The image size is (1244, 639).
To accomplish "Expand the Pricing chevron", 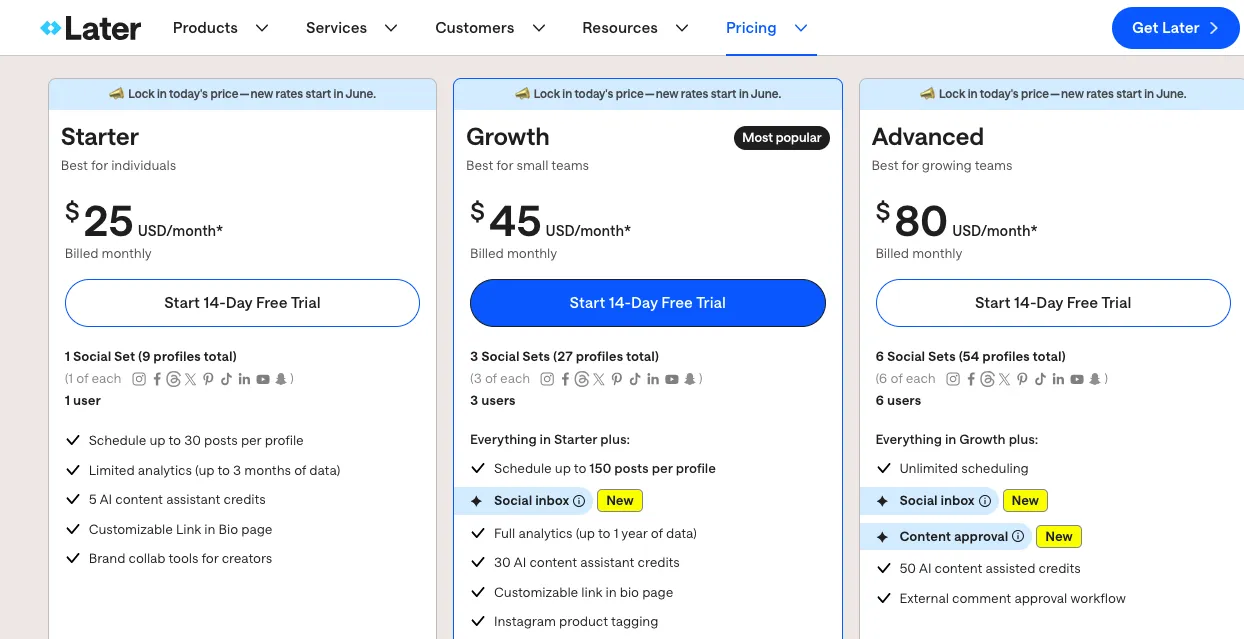I will point(801,28).
